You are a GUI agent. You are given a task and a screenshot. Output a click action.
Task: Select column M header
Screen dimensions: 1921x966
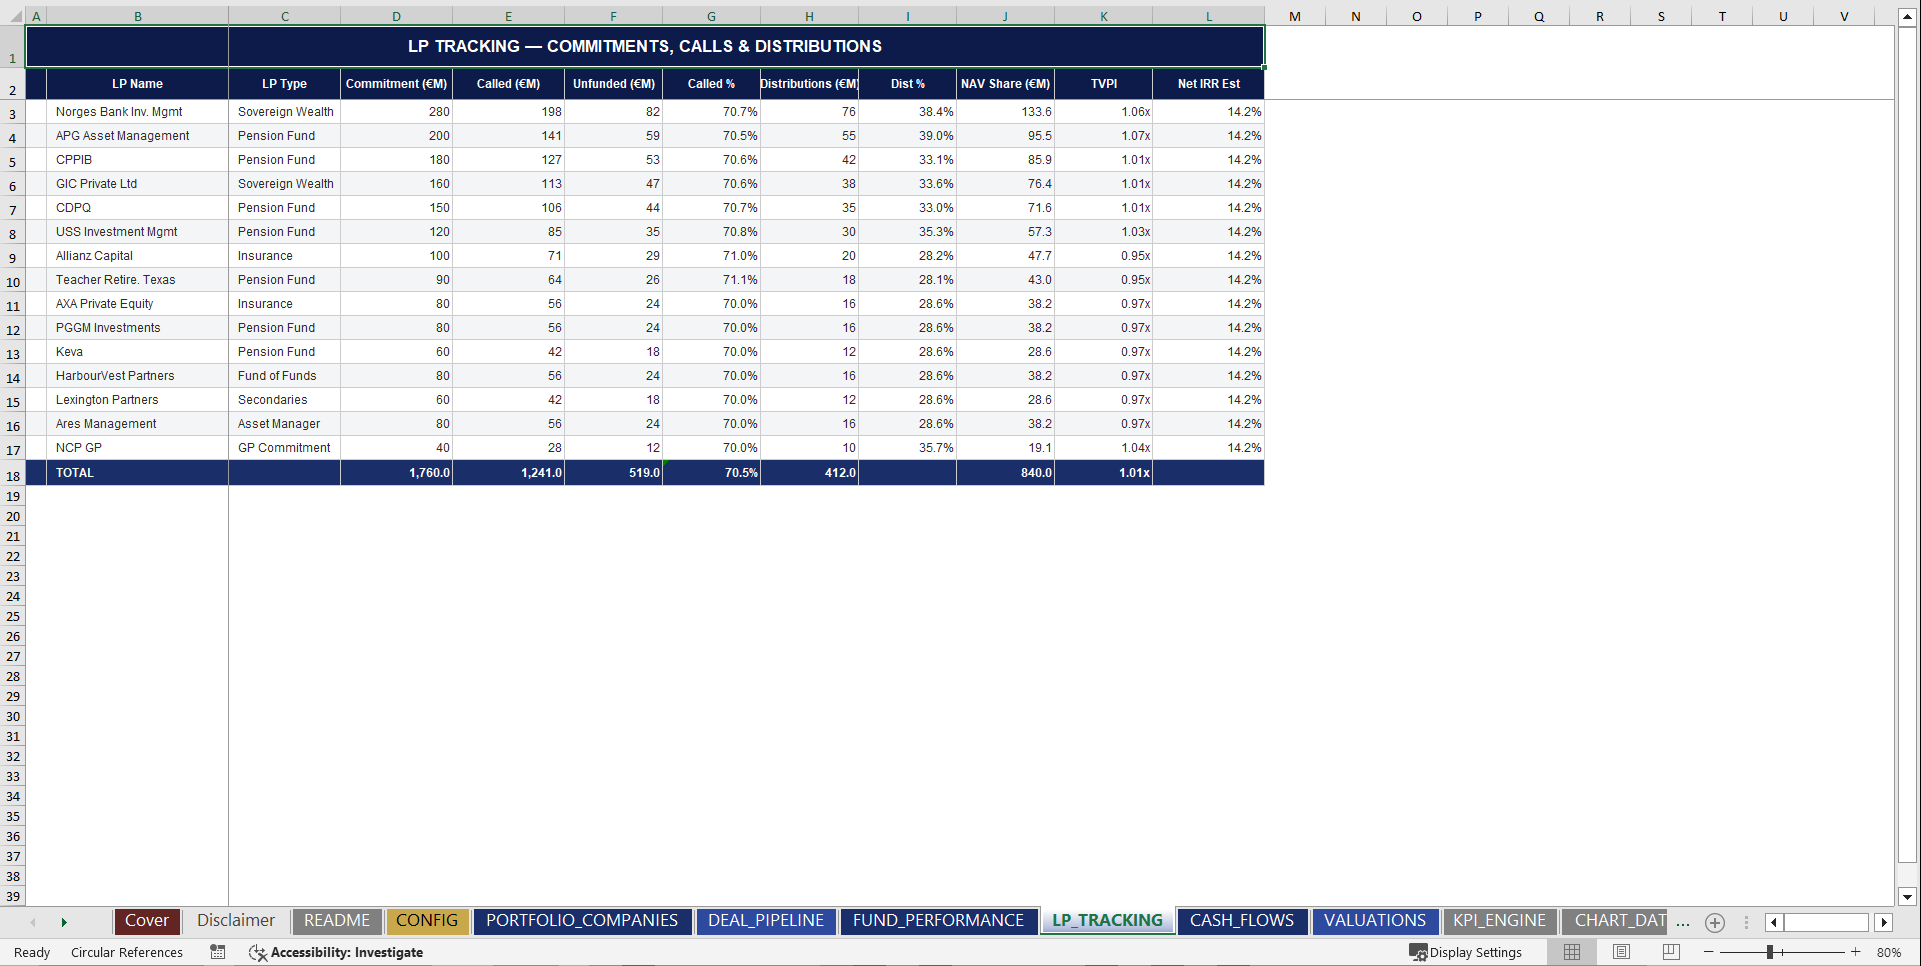(x=1295, y=16)
